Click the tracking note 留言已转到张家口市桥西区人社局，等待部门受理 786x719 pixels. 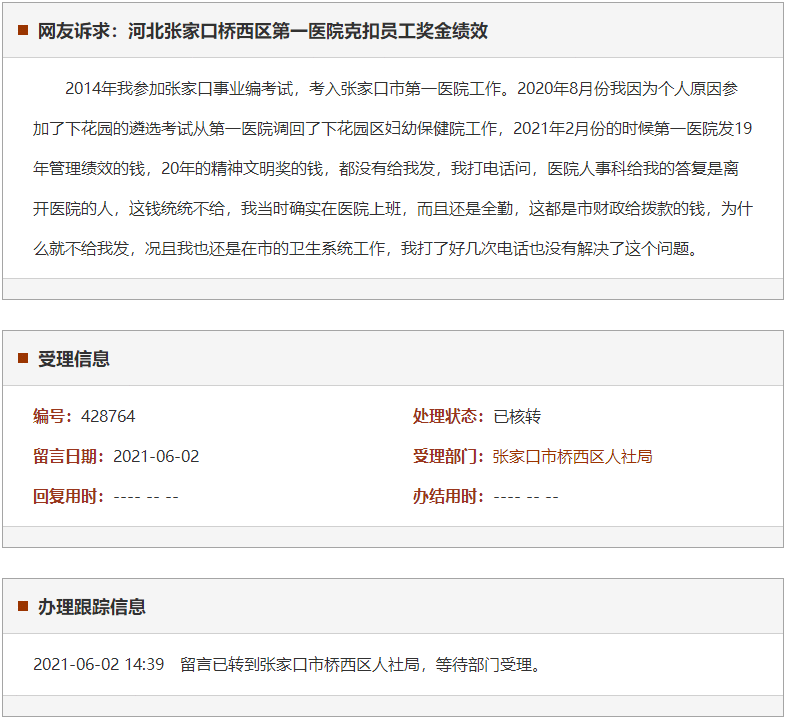(360, 665)
